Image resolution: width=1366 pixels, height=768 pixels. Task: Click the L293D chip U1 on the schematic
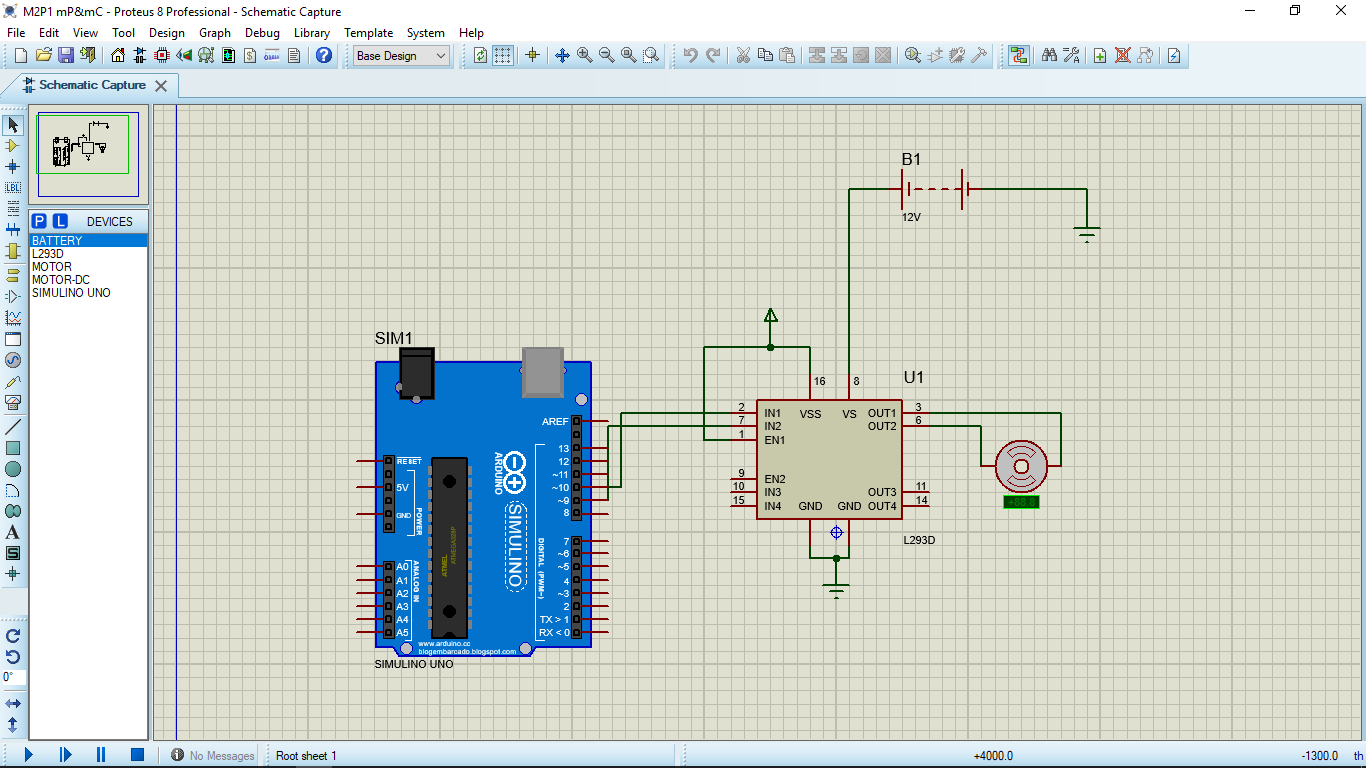tap(829, 459)
